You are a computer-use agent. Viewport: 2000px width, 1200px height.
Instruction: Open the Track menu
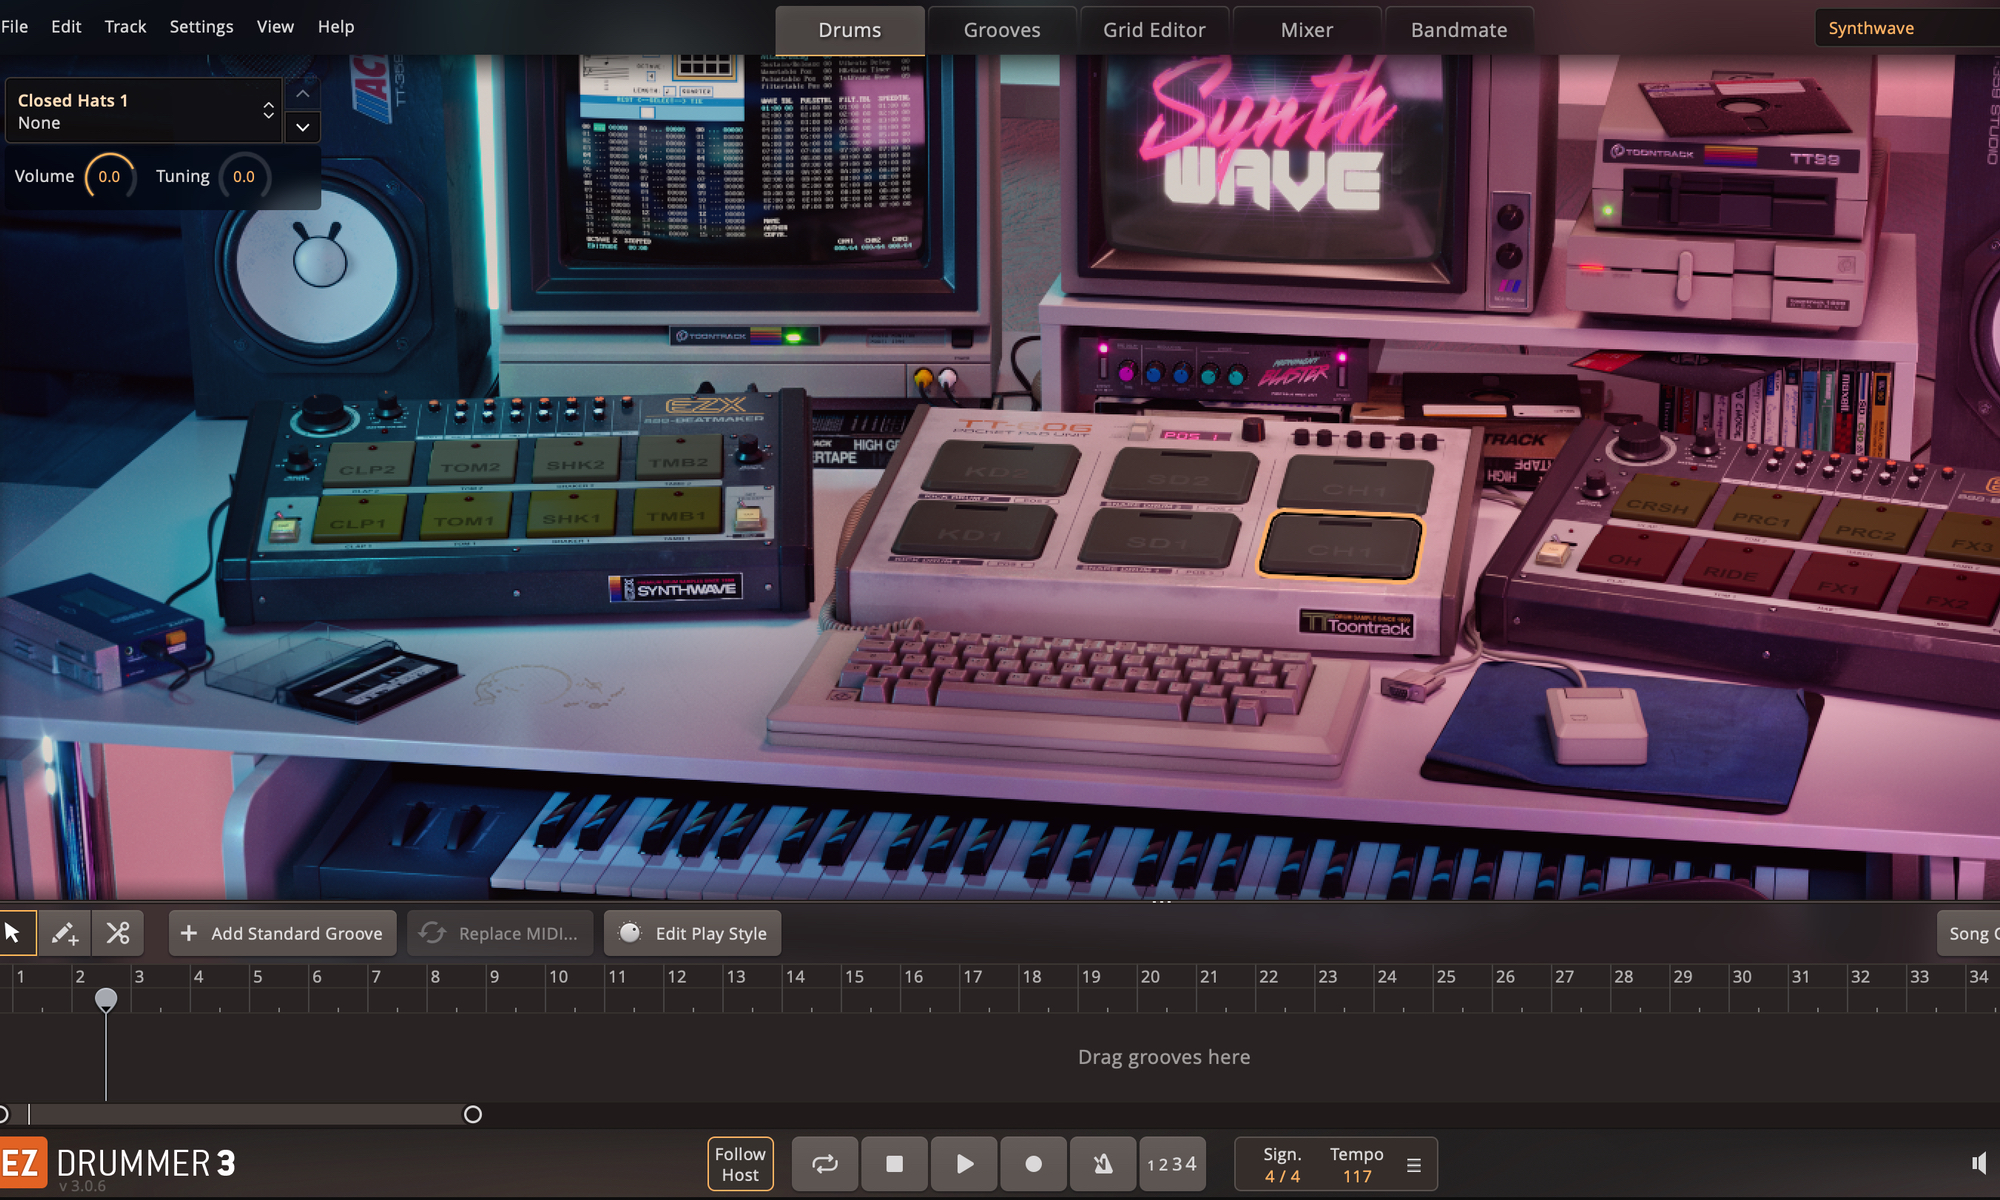point(125,27)
